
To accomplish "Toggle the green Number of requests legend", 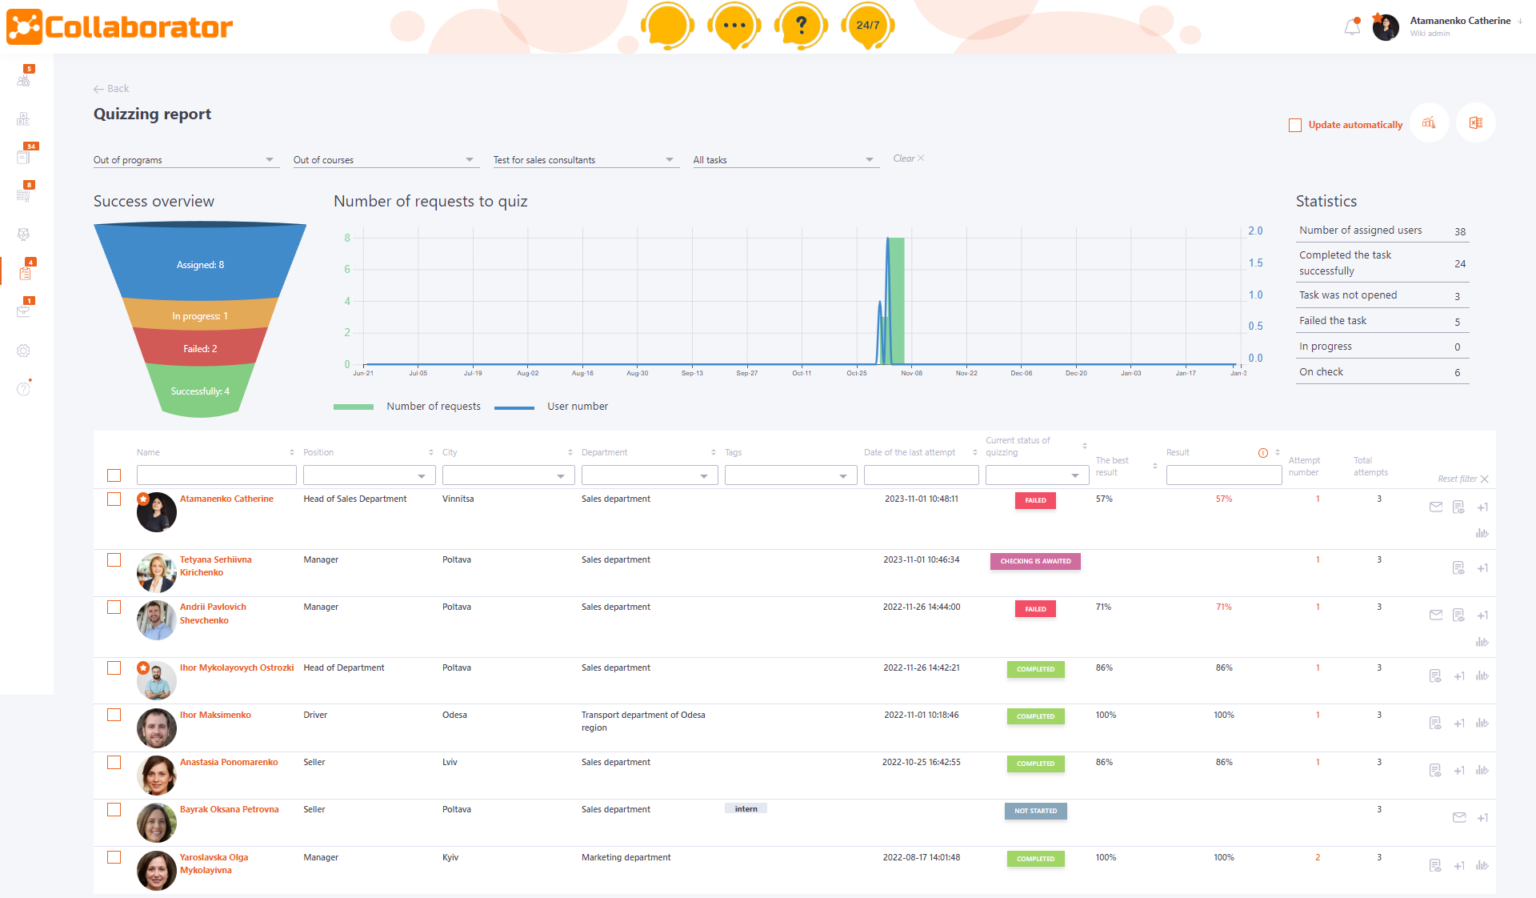I will (407, 406).
